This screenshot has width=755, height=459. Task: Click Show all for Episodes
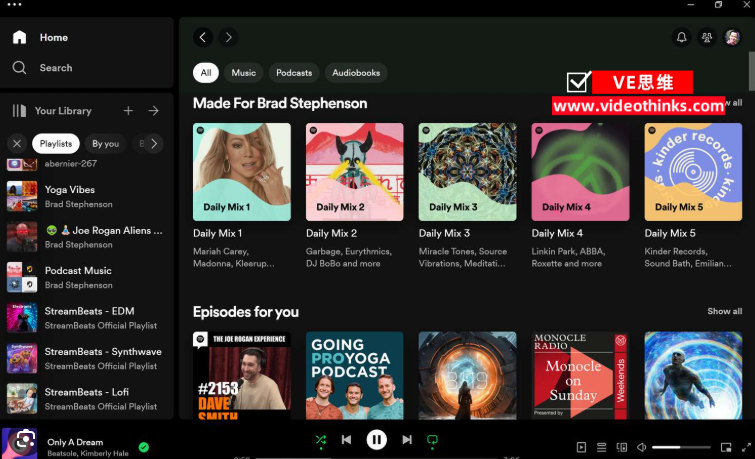(x=725, y=311)
